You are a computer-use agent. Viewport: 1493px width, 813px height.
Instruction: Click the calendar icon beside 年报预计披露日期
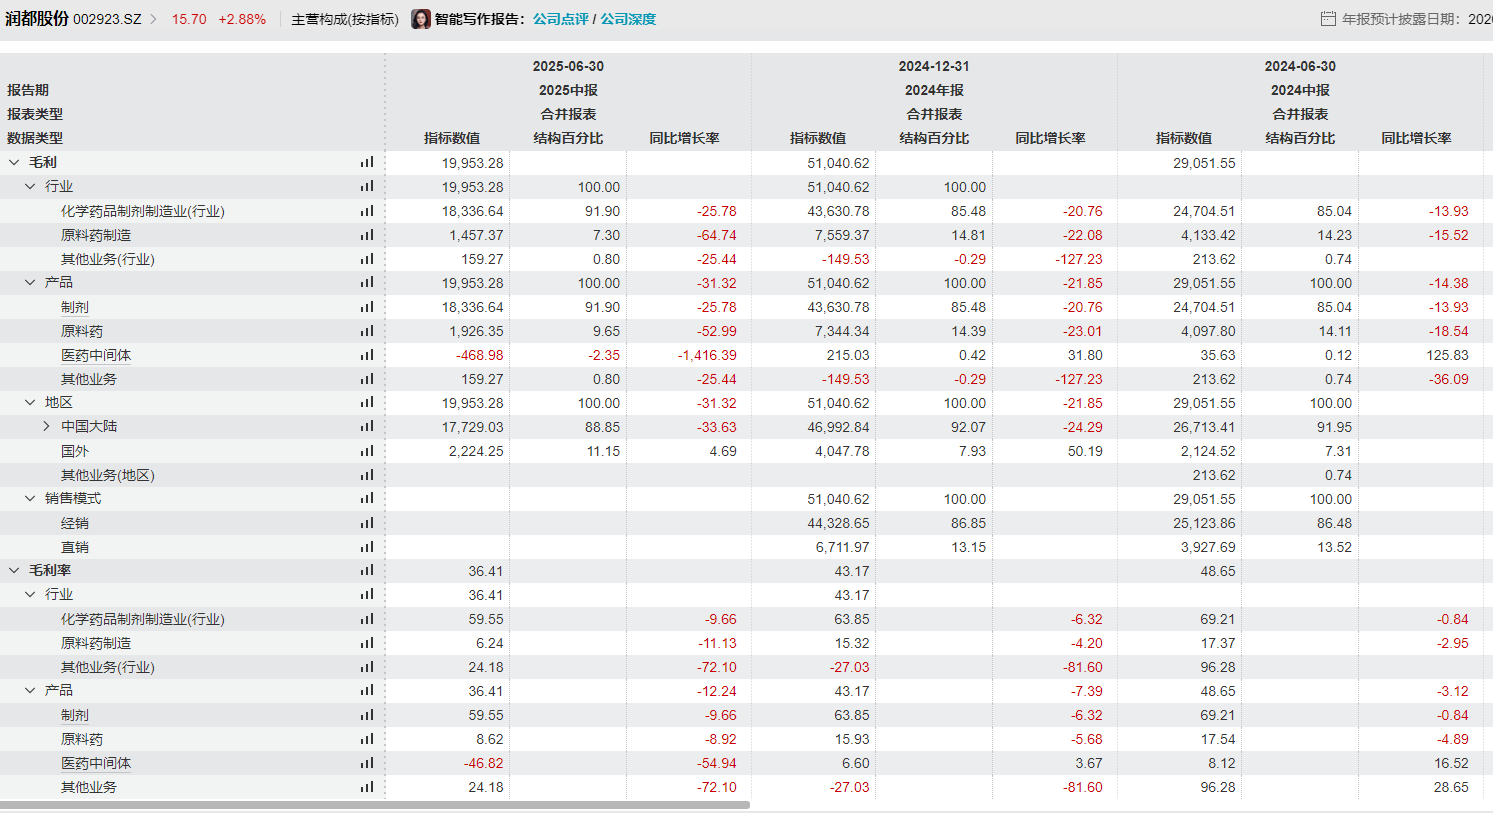[1328, 19]
